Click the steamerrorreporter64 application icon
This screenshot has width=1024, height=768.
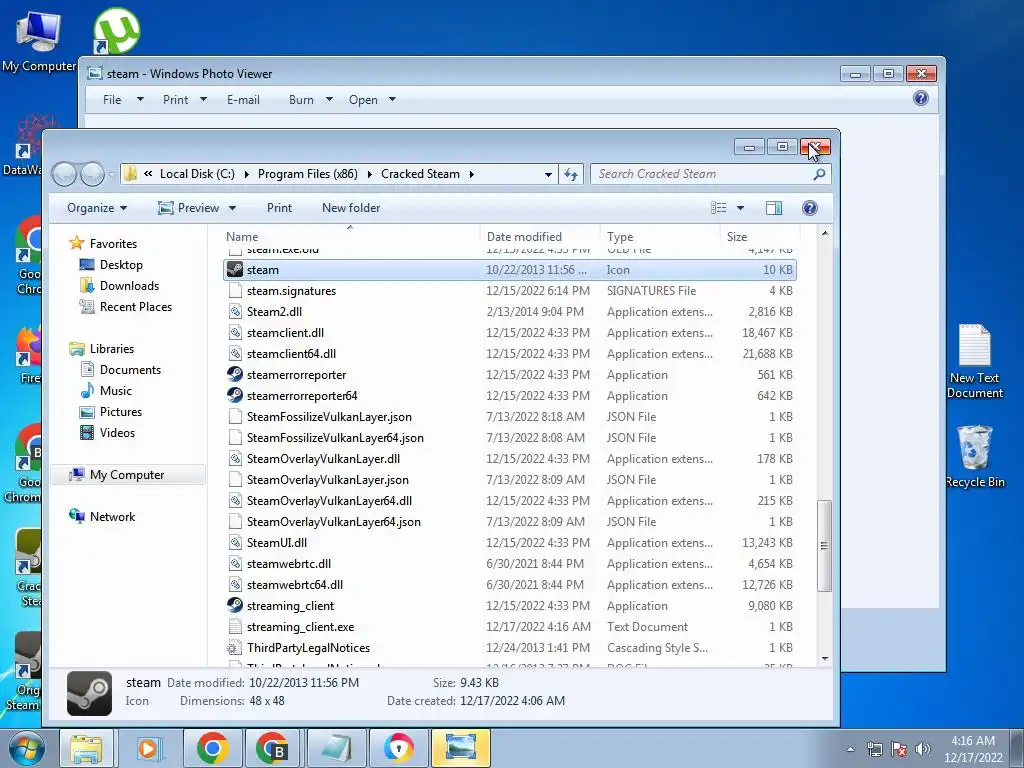tap(234, 396)
